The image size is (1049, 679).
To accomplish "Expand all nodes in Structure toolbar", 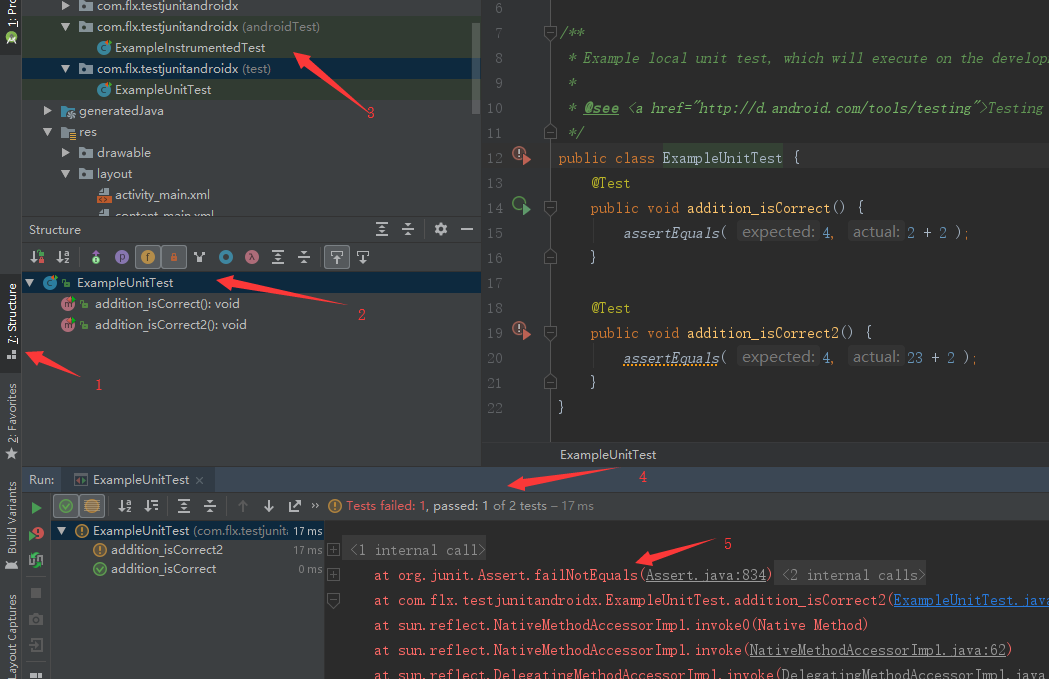I will [x=278, y=257].
